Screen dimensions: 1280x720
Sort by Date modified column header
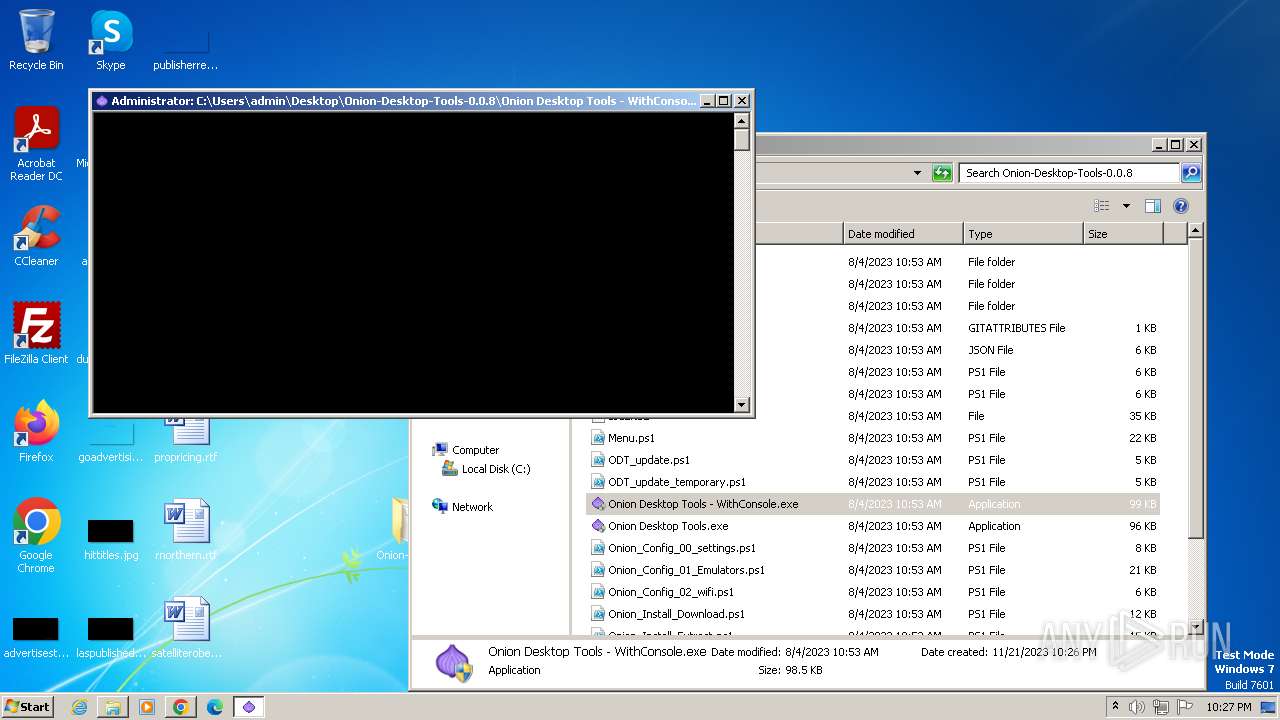pyautogui.click(x=903, y=234)
